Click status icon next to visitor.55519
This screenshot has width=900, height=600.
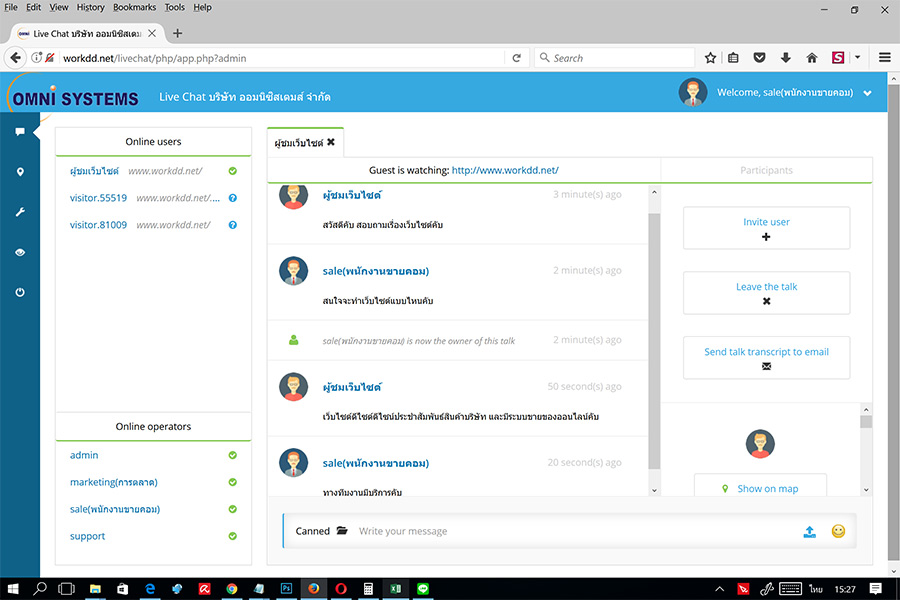232,198
